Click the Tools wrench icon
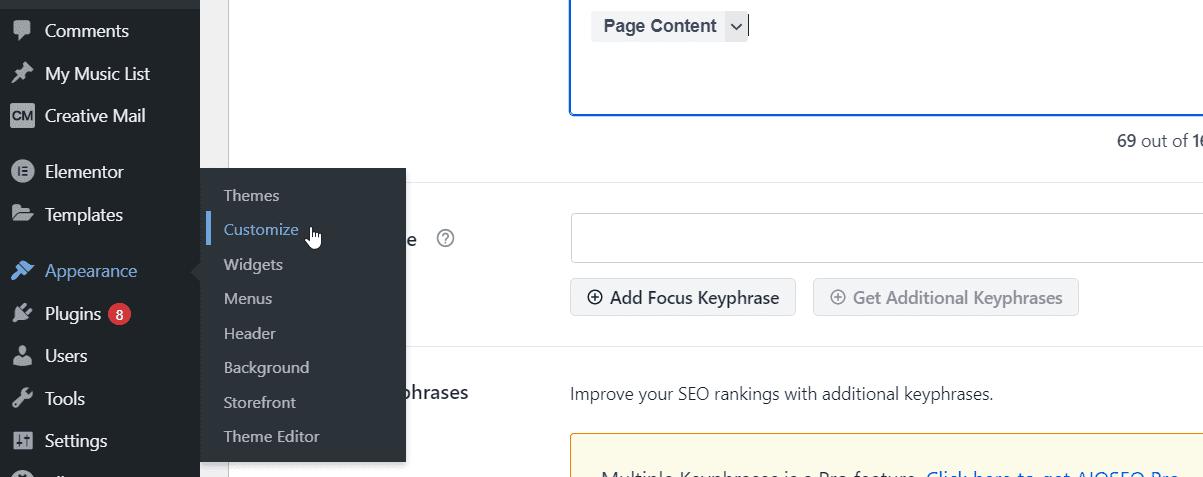Screen dimensions: 1203x477 tap(22, 399)
